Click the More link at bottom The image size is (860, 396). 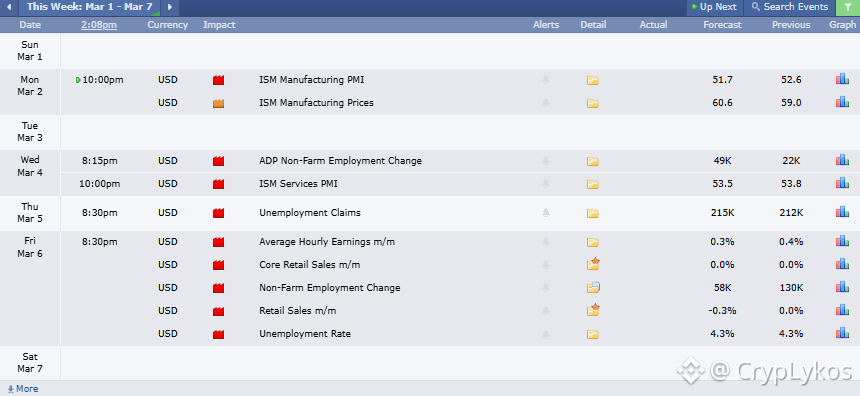click(22, 389)
